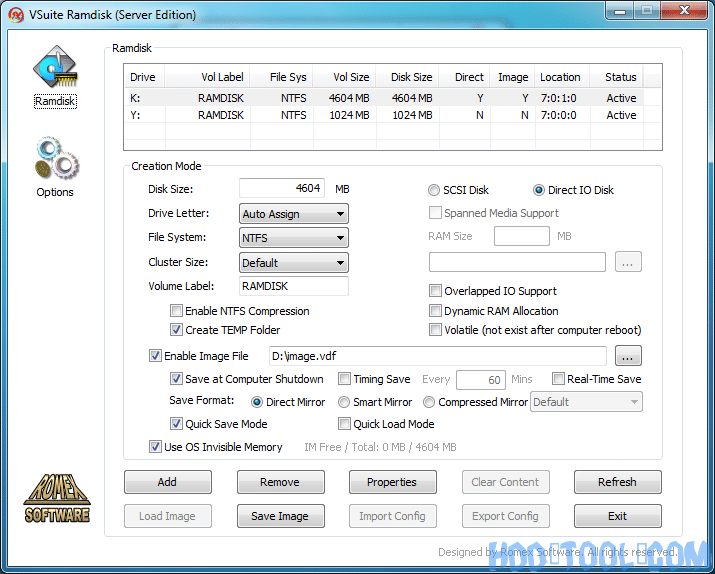715x574 pixels.
Task: Toggle Spanned Media Support checkbox
Action: [x=435, y=212]
